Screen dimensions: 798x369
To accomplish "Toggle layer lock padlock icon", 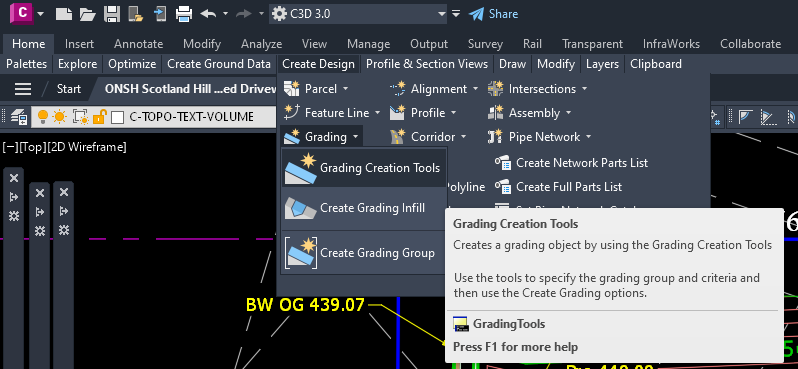I will click(x=99, y=117).
